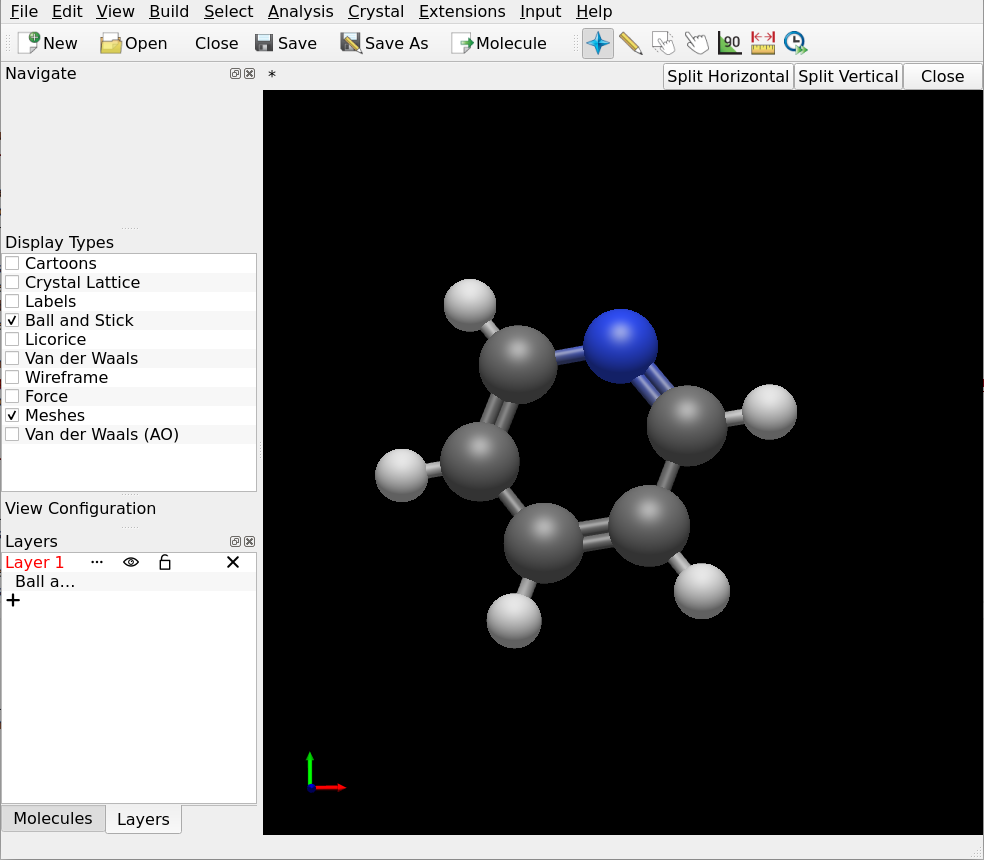
Task: Activate the Animation clock tool
Action: click(x=795, y=43)
